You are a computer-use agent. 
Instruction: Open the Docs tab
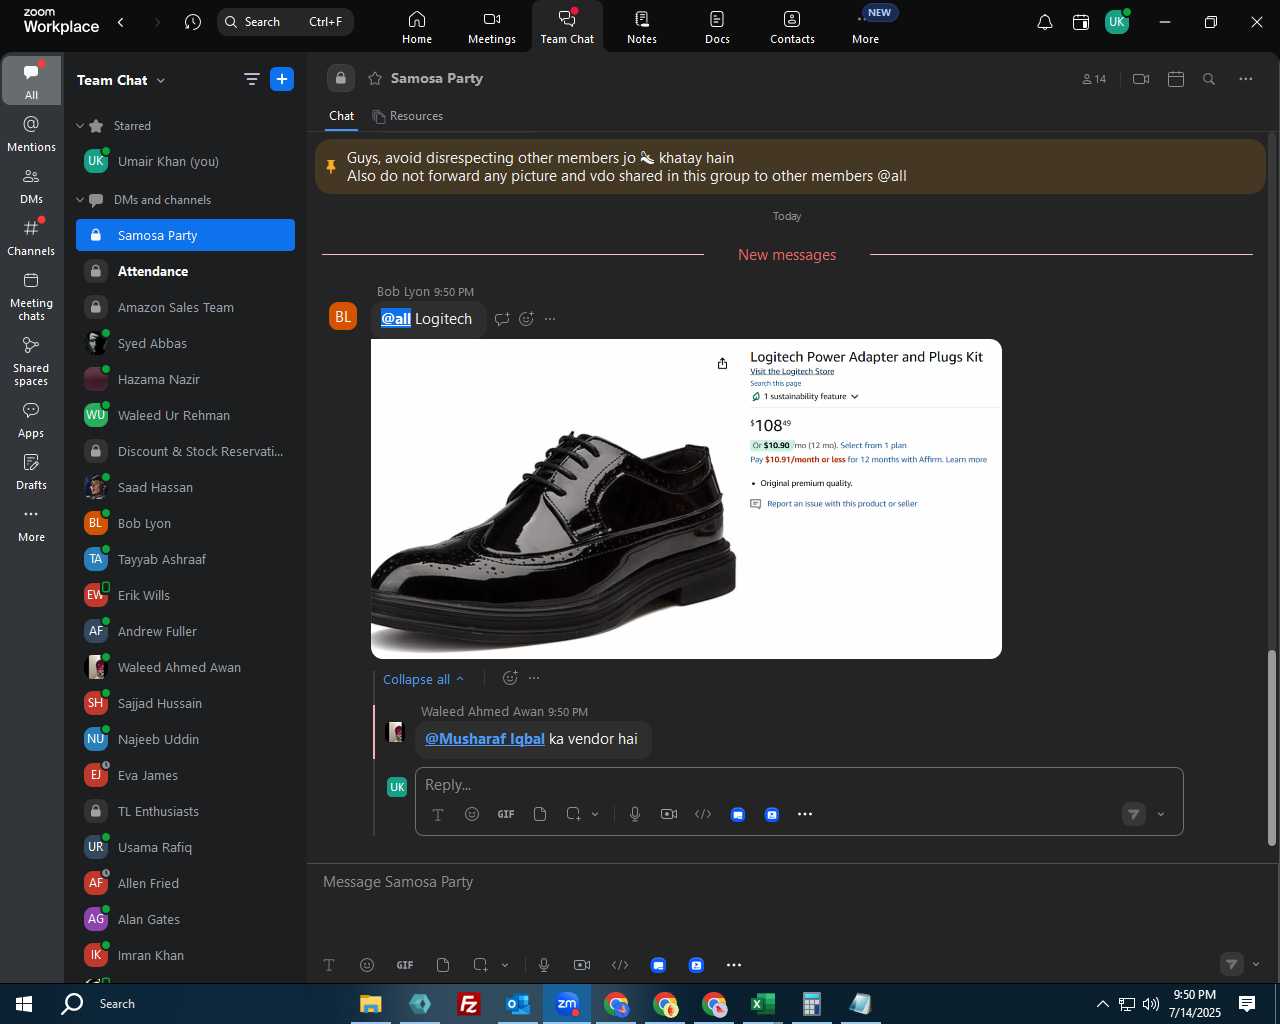click(x=717, y=27)
